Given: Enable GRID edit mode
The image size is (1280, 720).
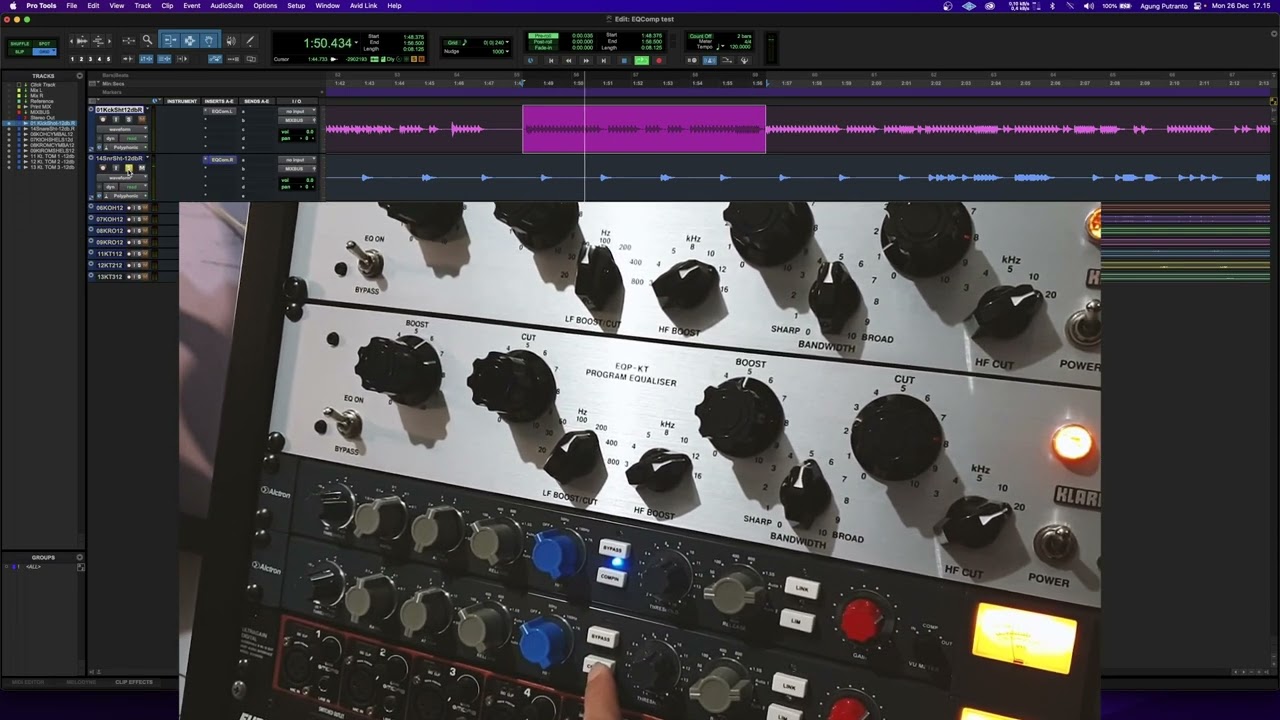Looking at the screenshot, I should (x=44, y=52).
